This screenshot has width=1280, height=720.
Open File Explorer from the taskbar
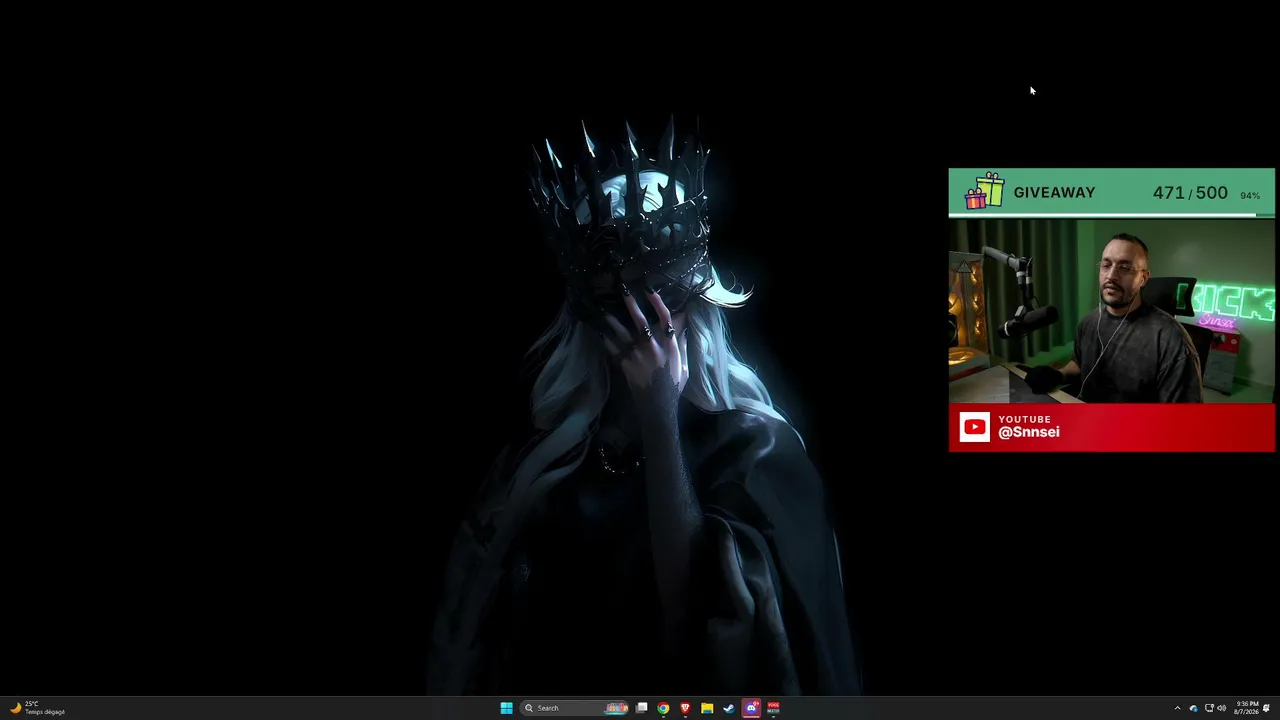tap(707, 708)
